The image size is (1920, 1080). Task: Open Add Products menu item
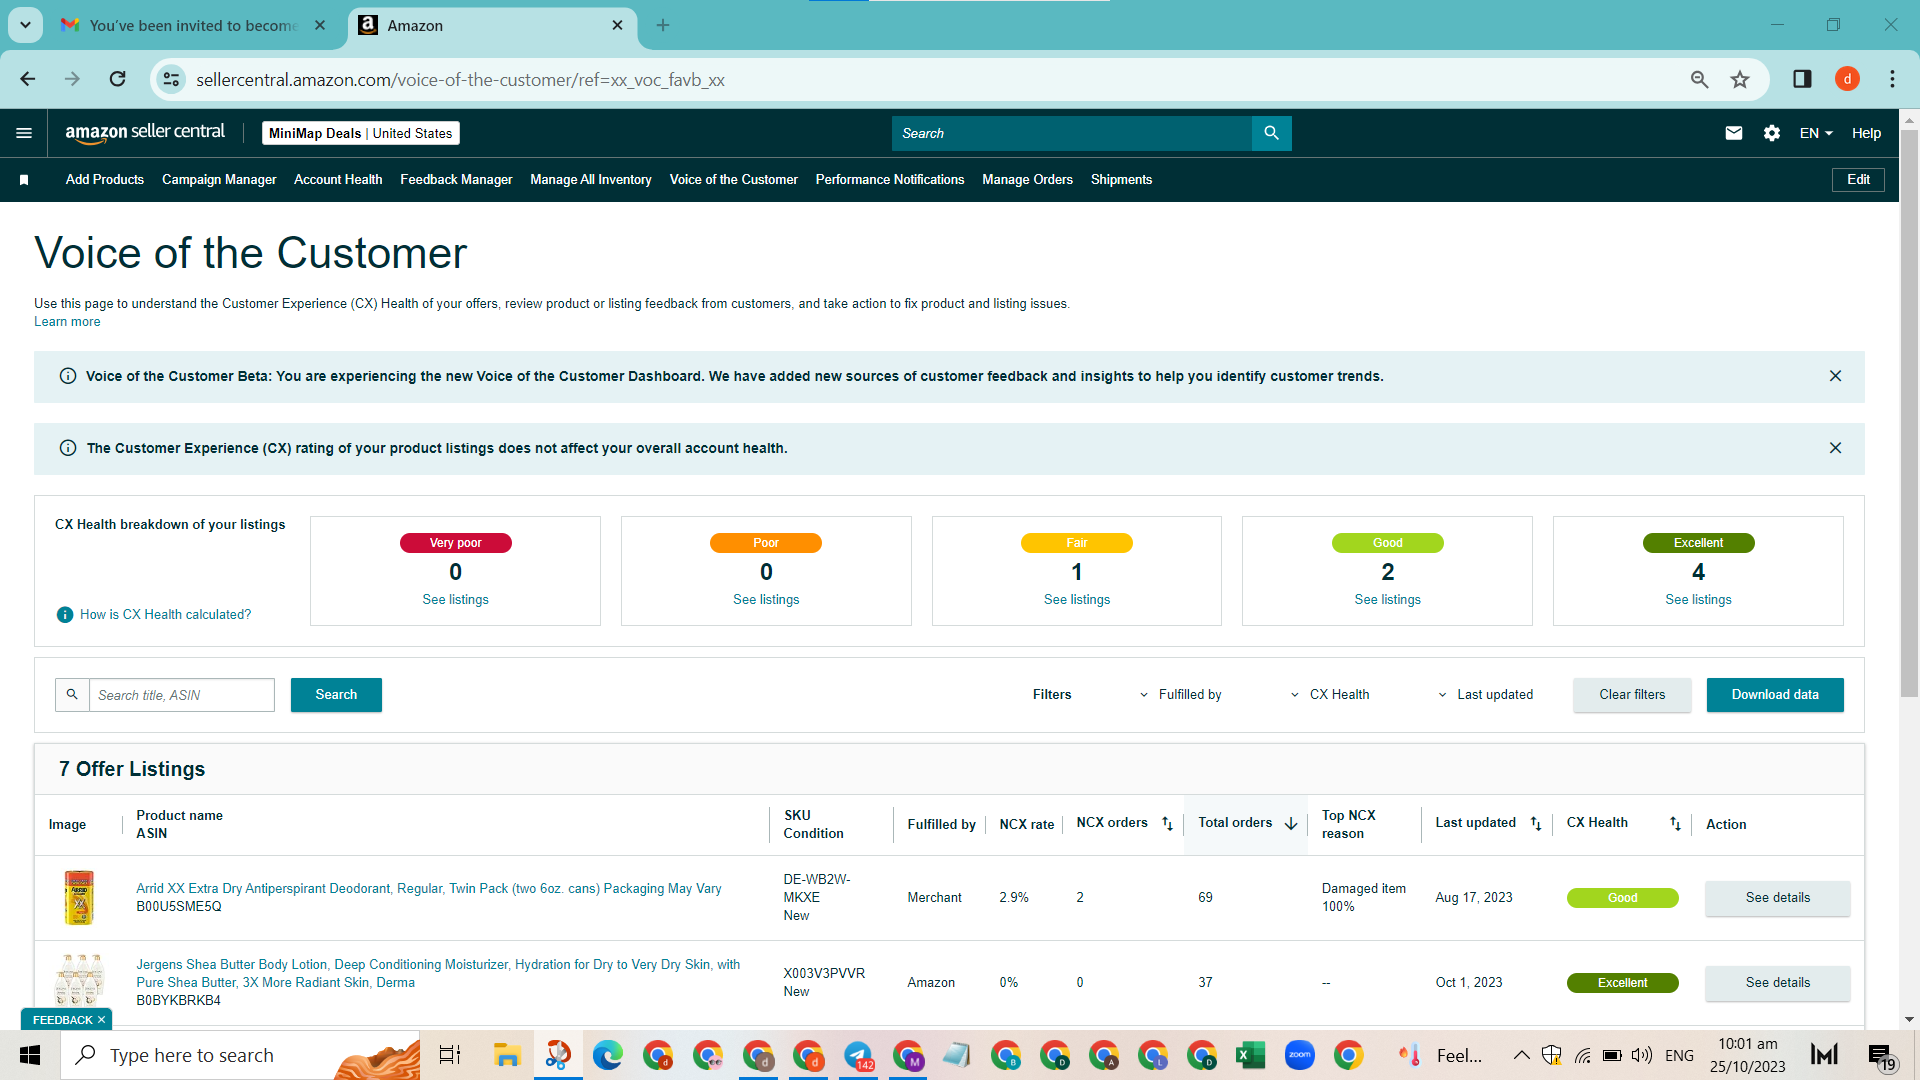105,180
